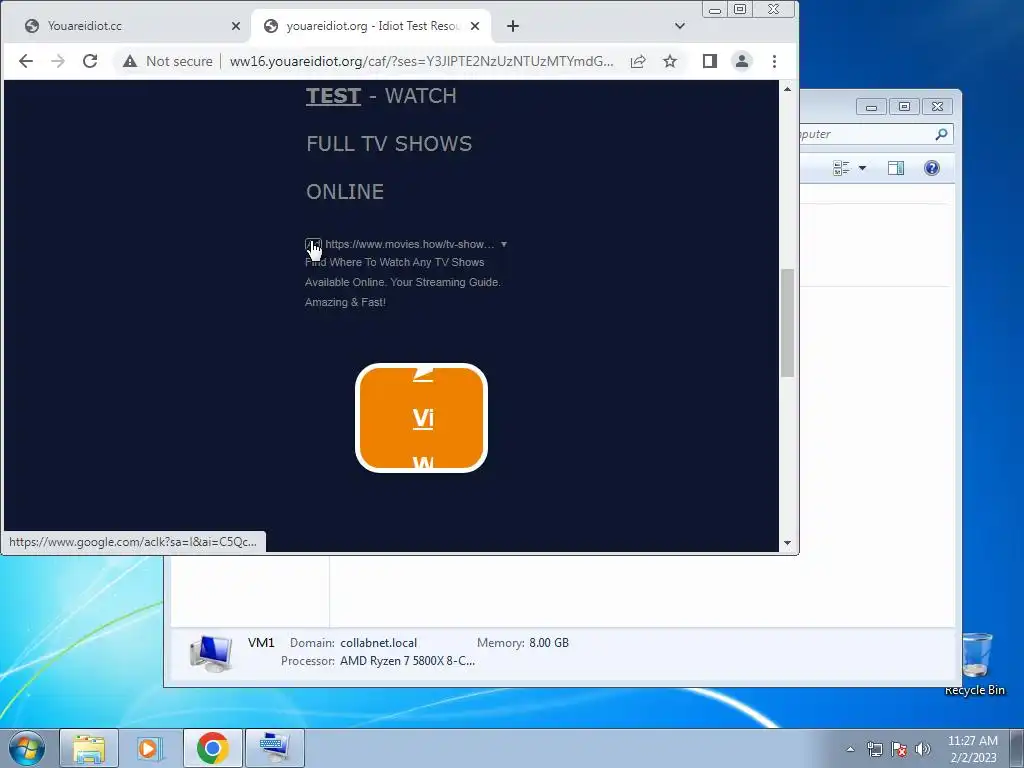This screenshot has width=1024, height=768.
Task: Click the collabnet.local domain text
Action: pyautogui.click(x=378, y=643)
